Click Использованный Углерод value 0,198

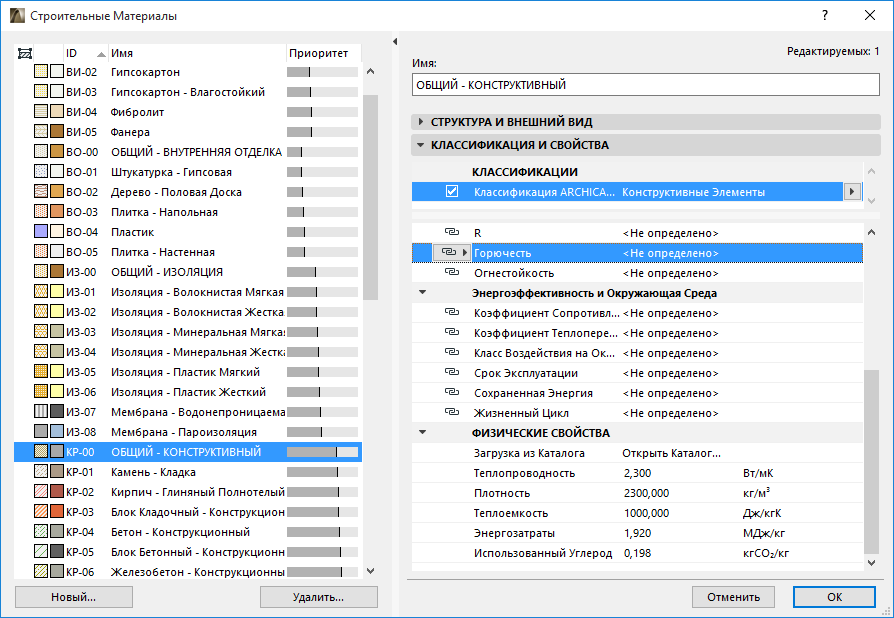637,552
